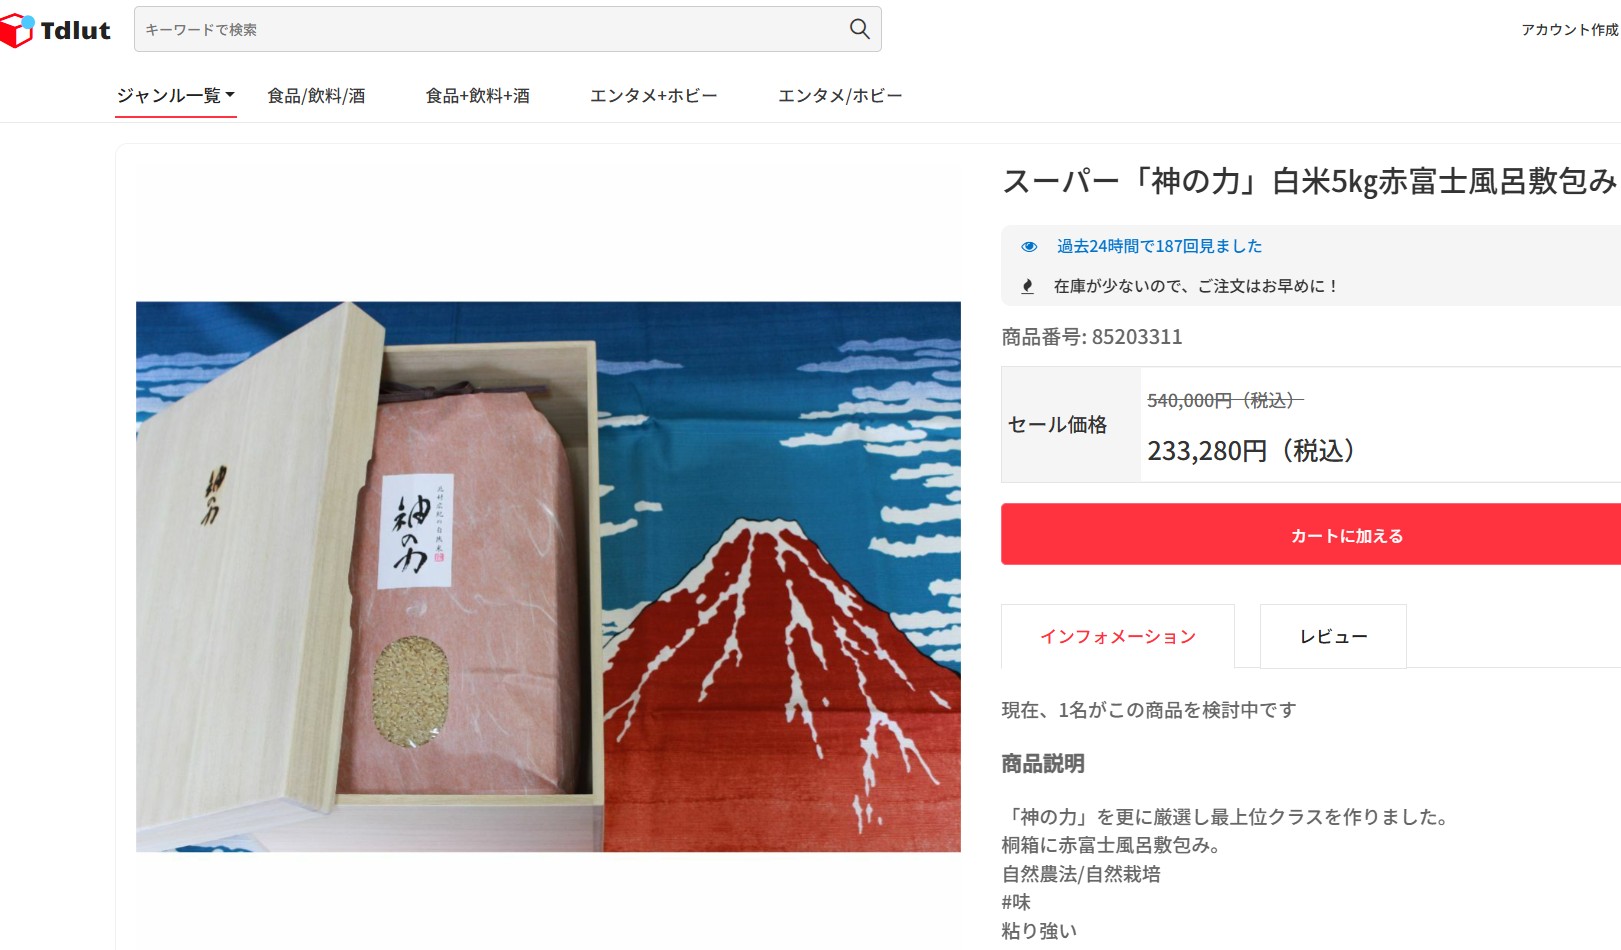Click the magnifying glass search icon
This screenshot has width=1621, height=950.
(859, 29)
